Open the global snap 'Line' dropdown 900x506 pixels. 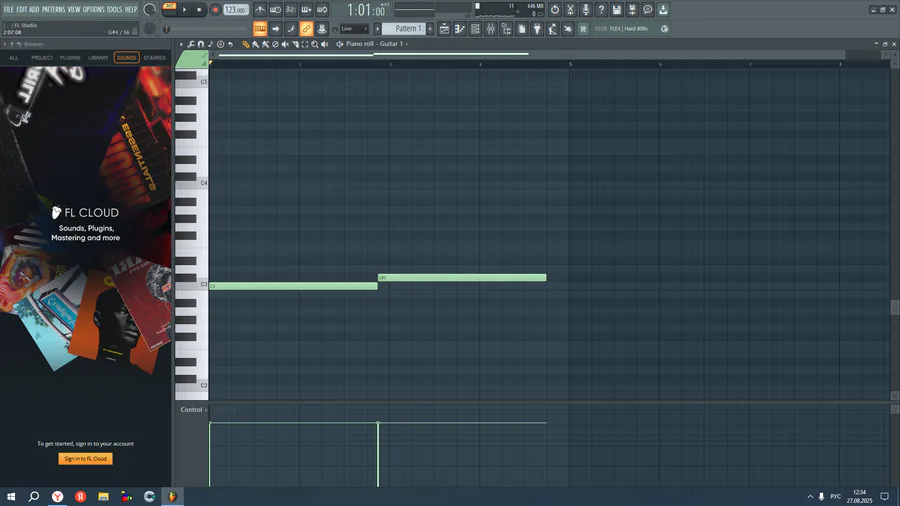point(354,29)
